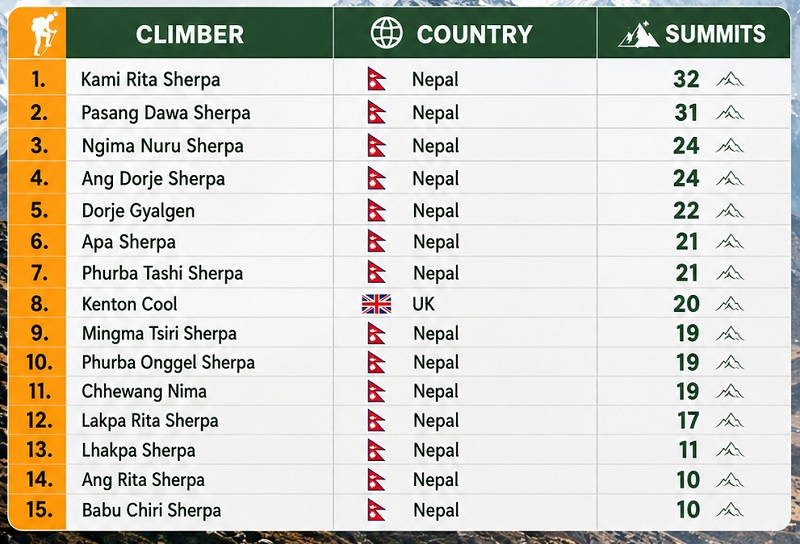Click the globe icon beside COUNTRY
The image size is (800, 544).
pyautogui.click(x=386, y=33)
